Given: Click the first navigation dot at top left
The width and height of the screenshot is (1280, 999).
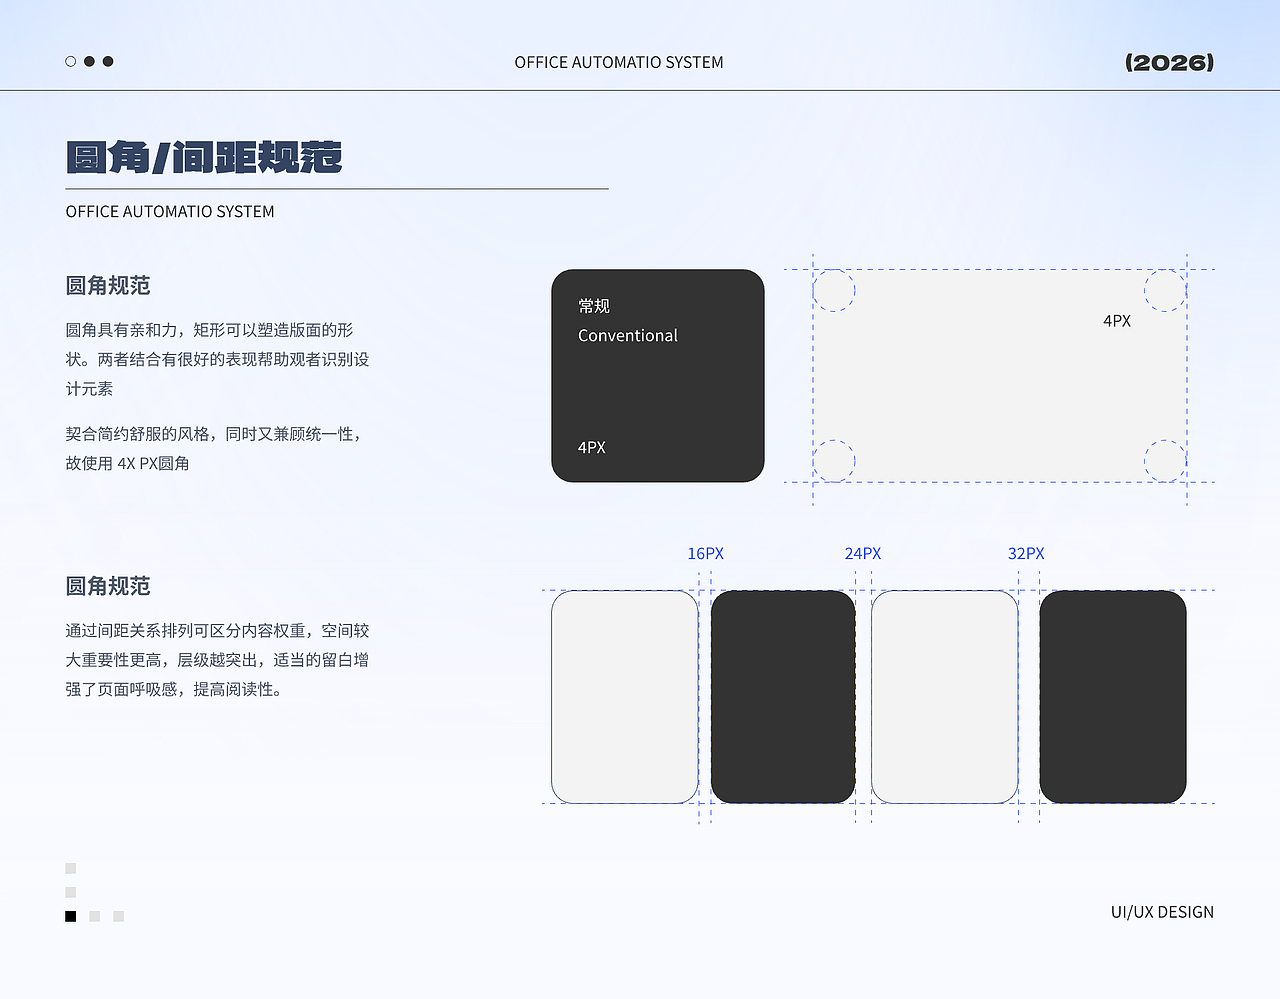Looking at the screenshot, I should click(70, 61).
